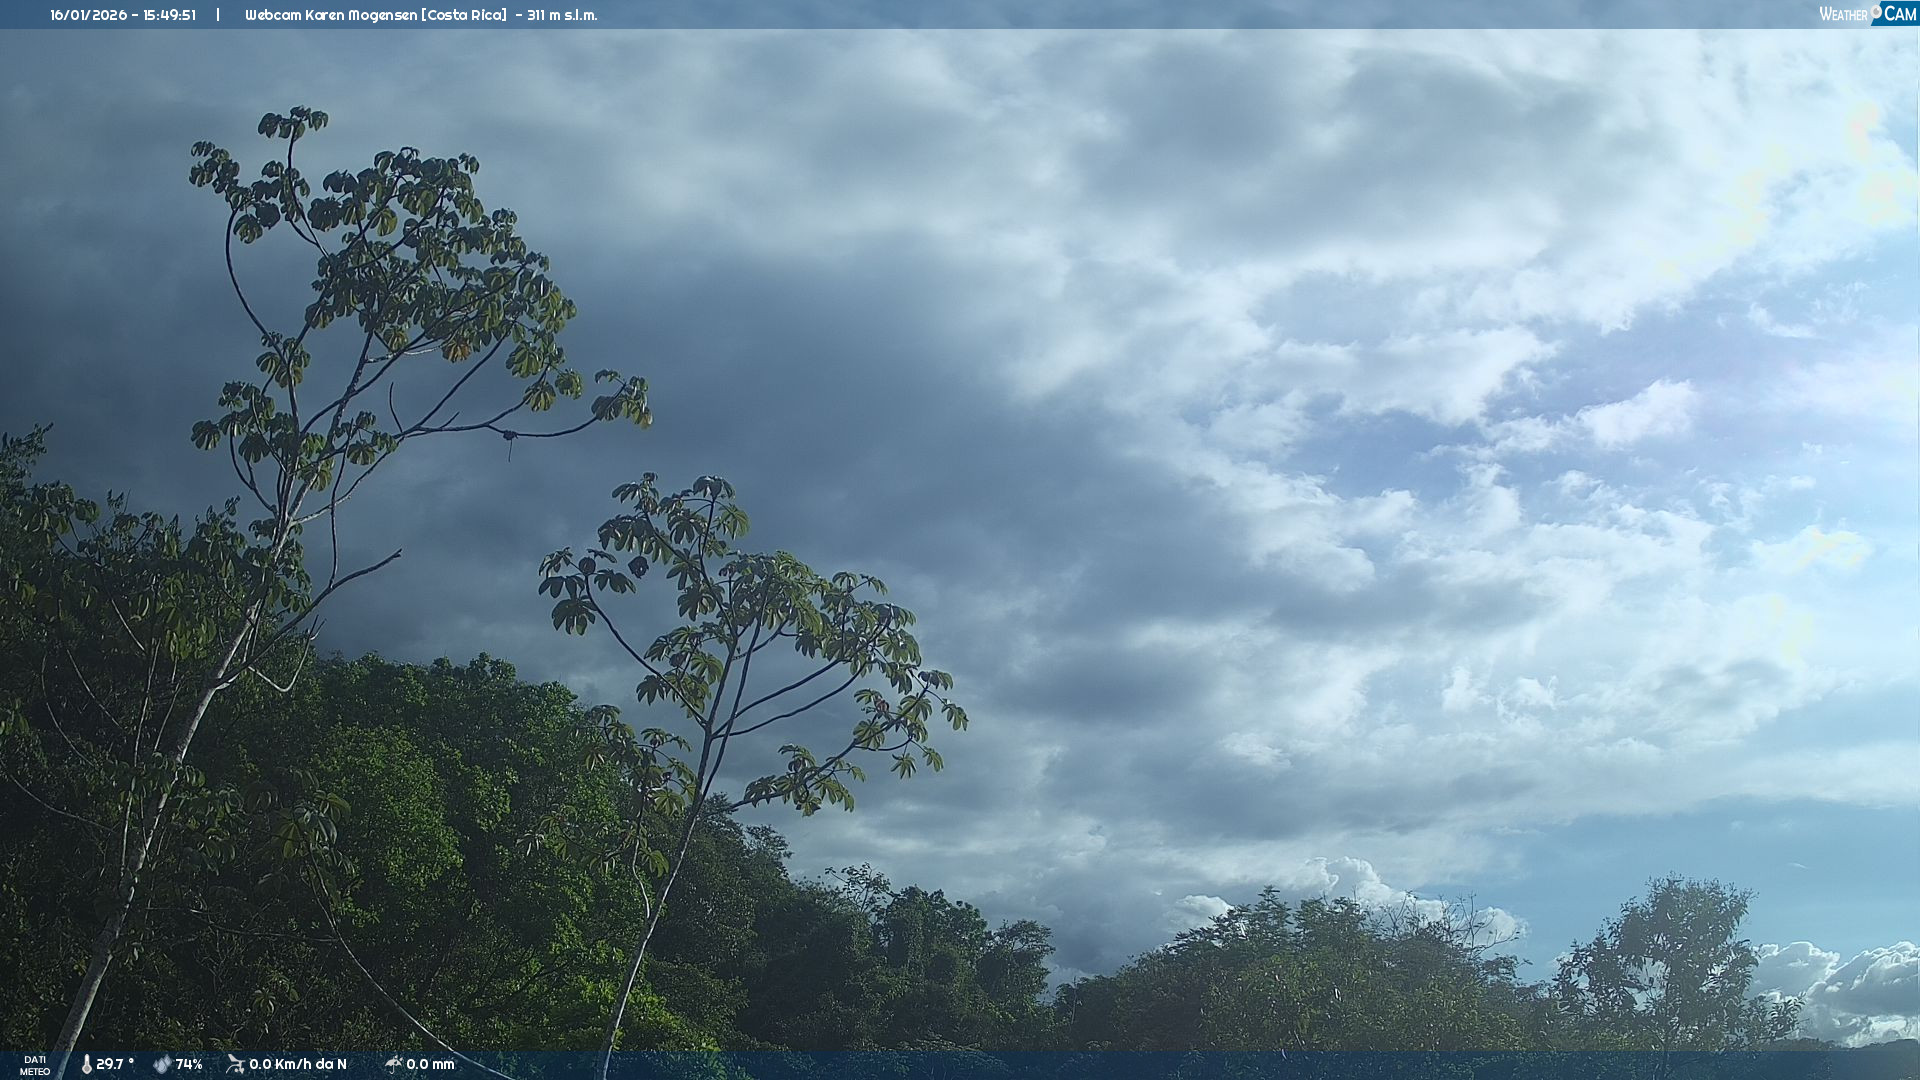Click the rain umbrella precipitation icon

(x=393, y=1064)
